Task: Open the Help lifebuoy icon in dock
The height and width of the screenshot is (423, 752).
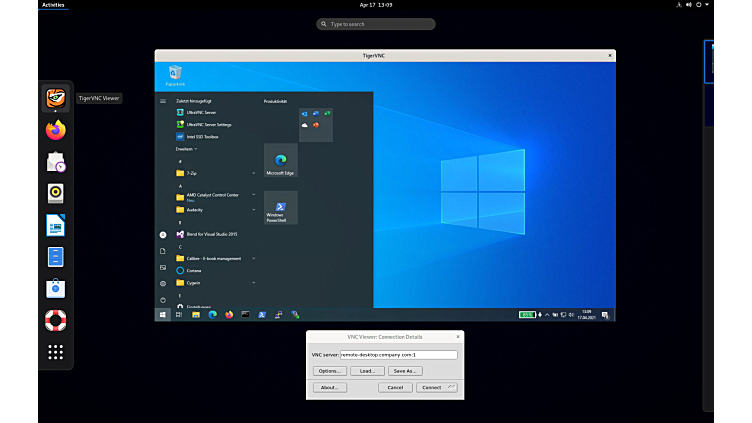Action: pos(56,320)
